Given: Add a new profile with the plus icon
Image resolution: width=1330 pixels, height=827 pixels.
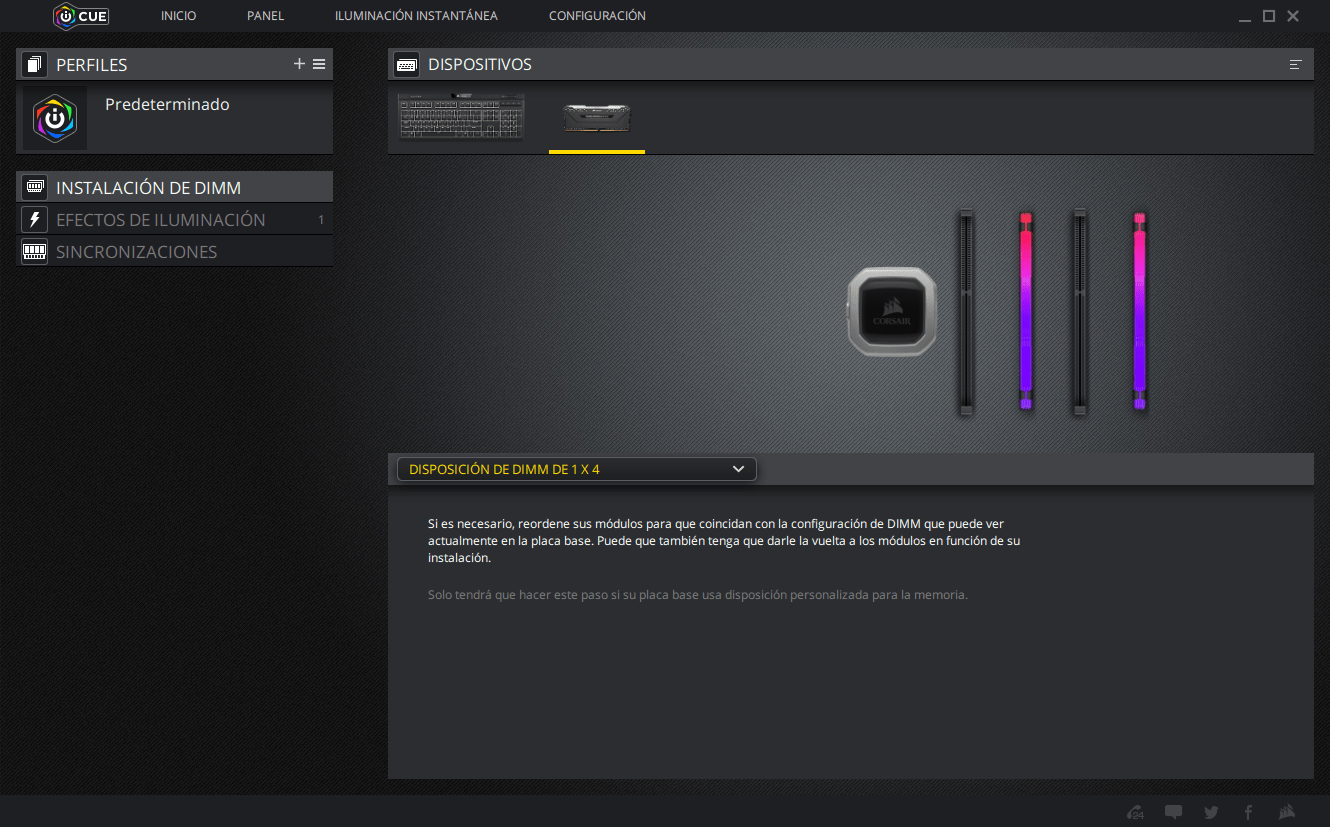Looking at the screenshot, I should (x=299, y=64).
